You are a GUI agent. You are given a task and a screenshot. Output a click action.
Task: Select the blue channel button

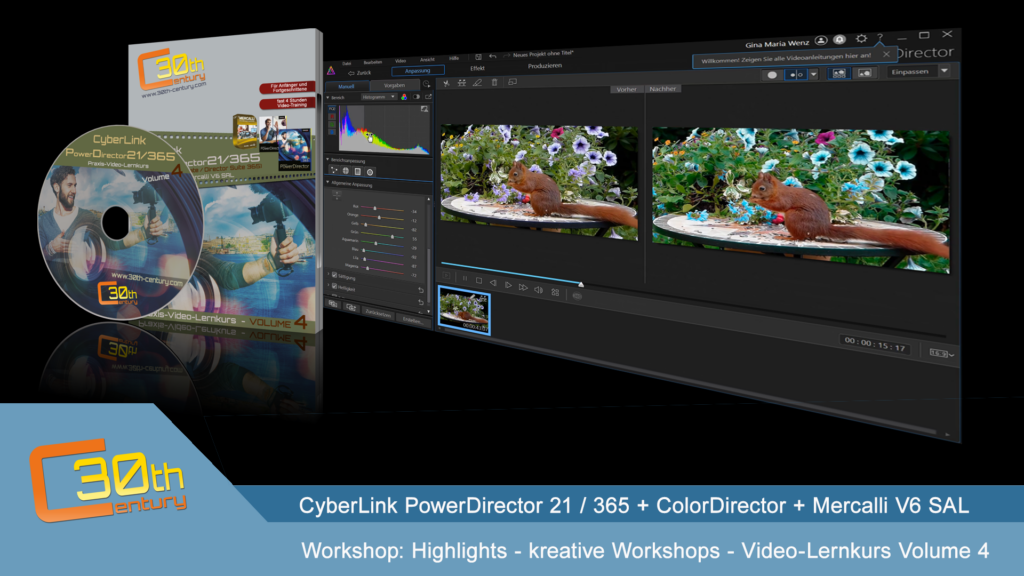(332, 132)
